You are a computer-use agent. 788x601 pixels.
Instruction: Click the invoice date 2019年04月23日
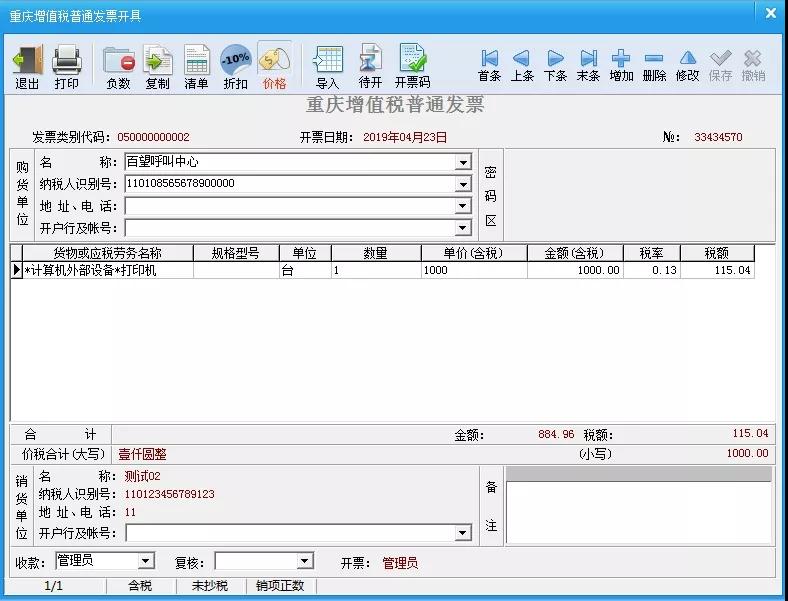click(405, 137)
